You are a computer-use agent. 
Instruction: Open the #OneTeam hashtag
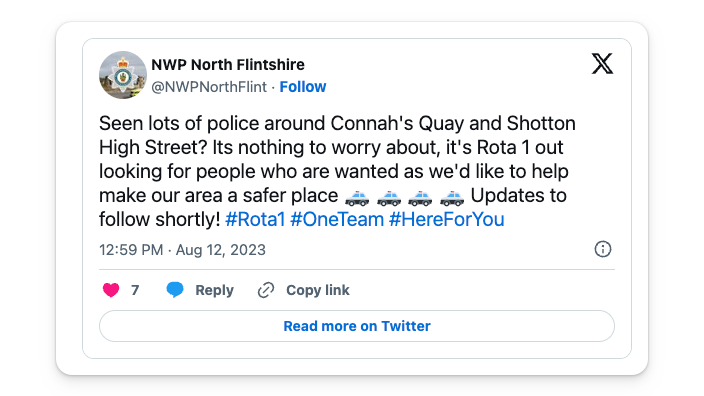tap(337, 220)
